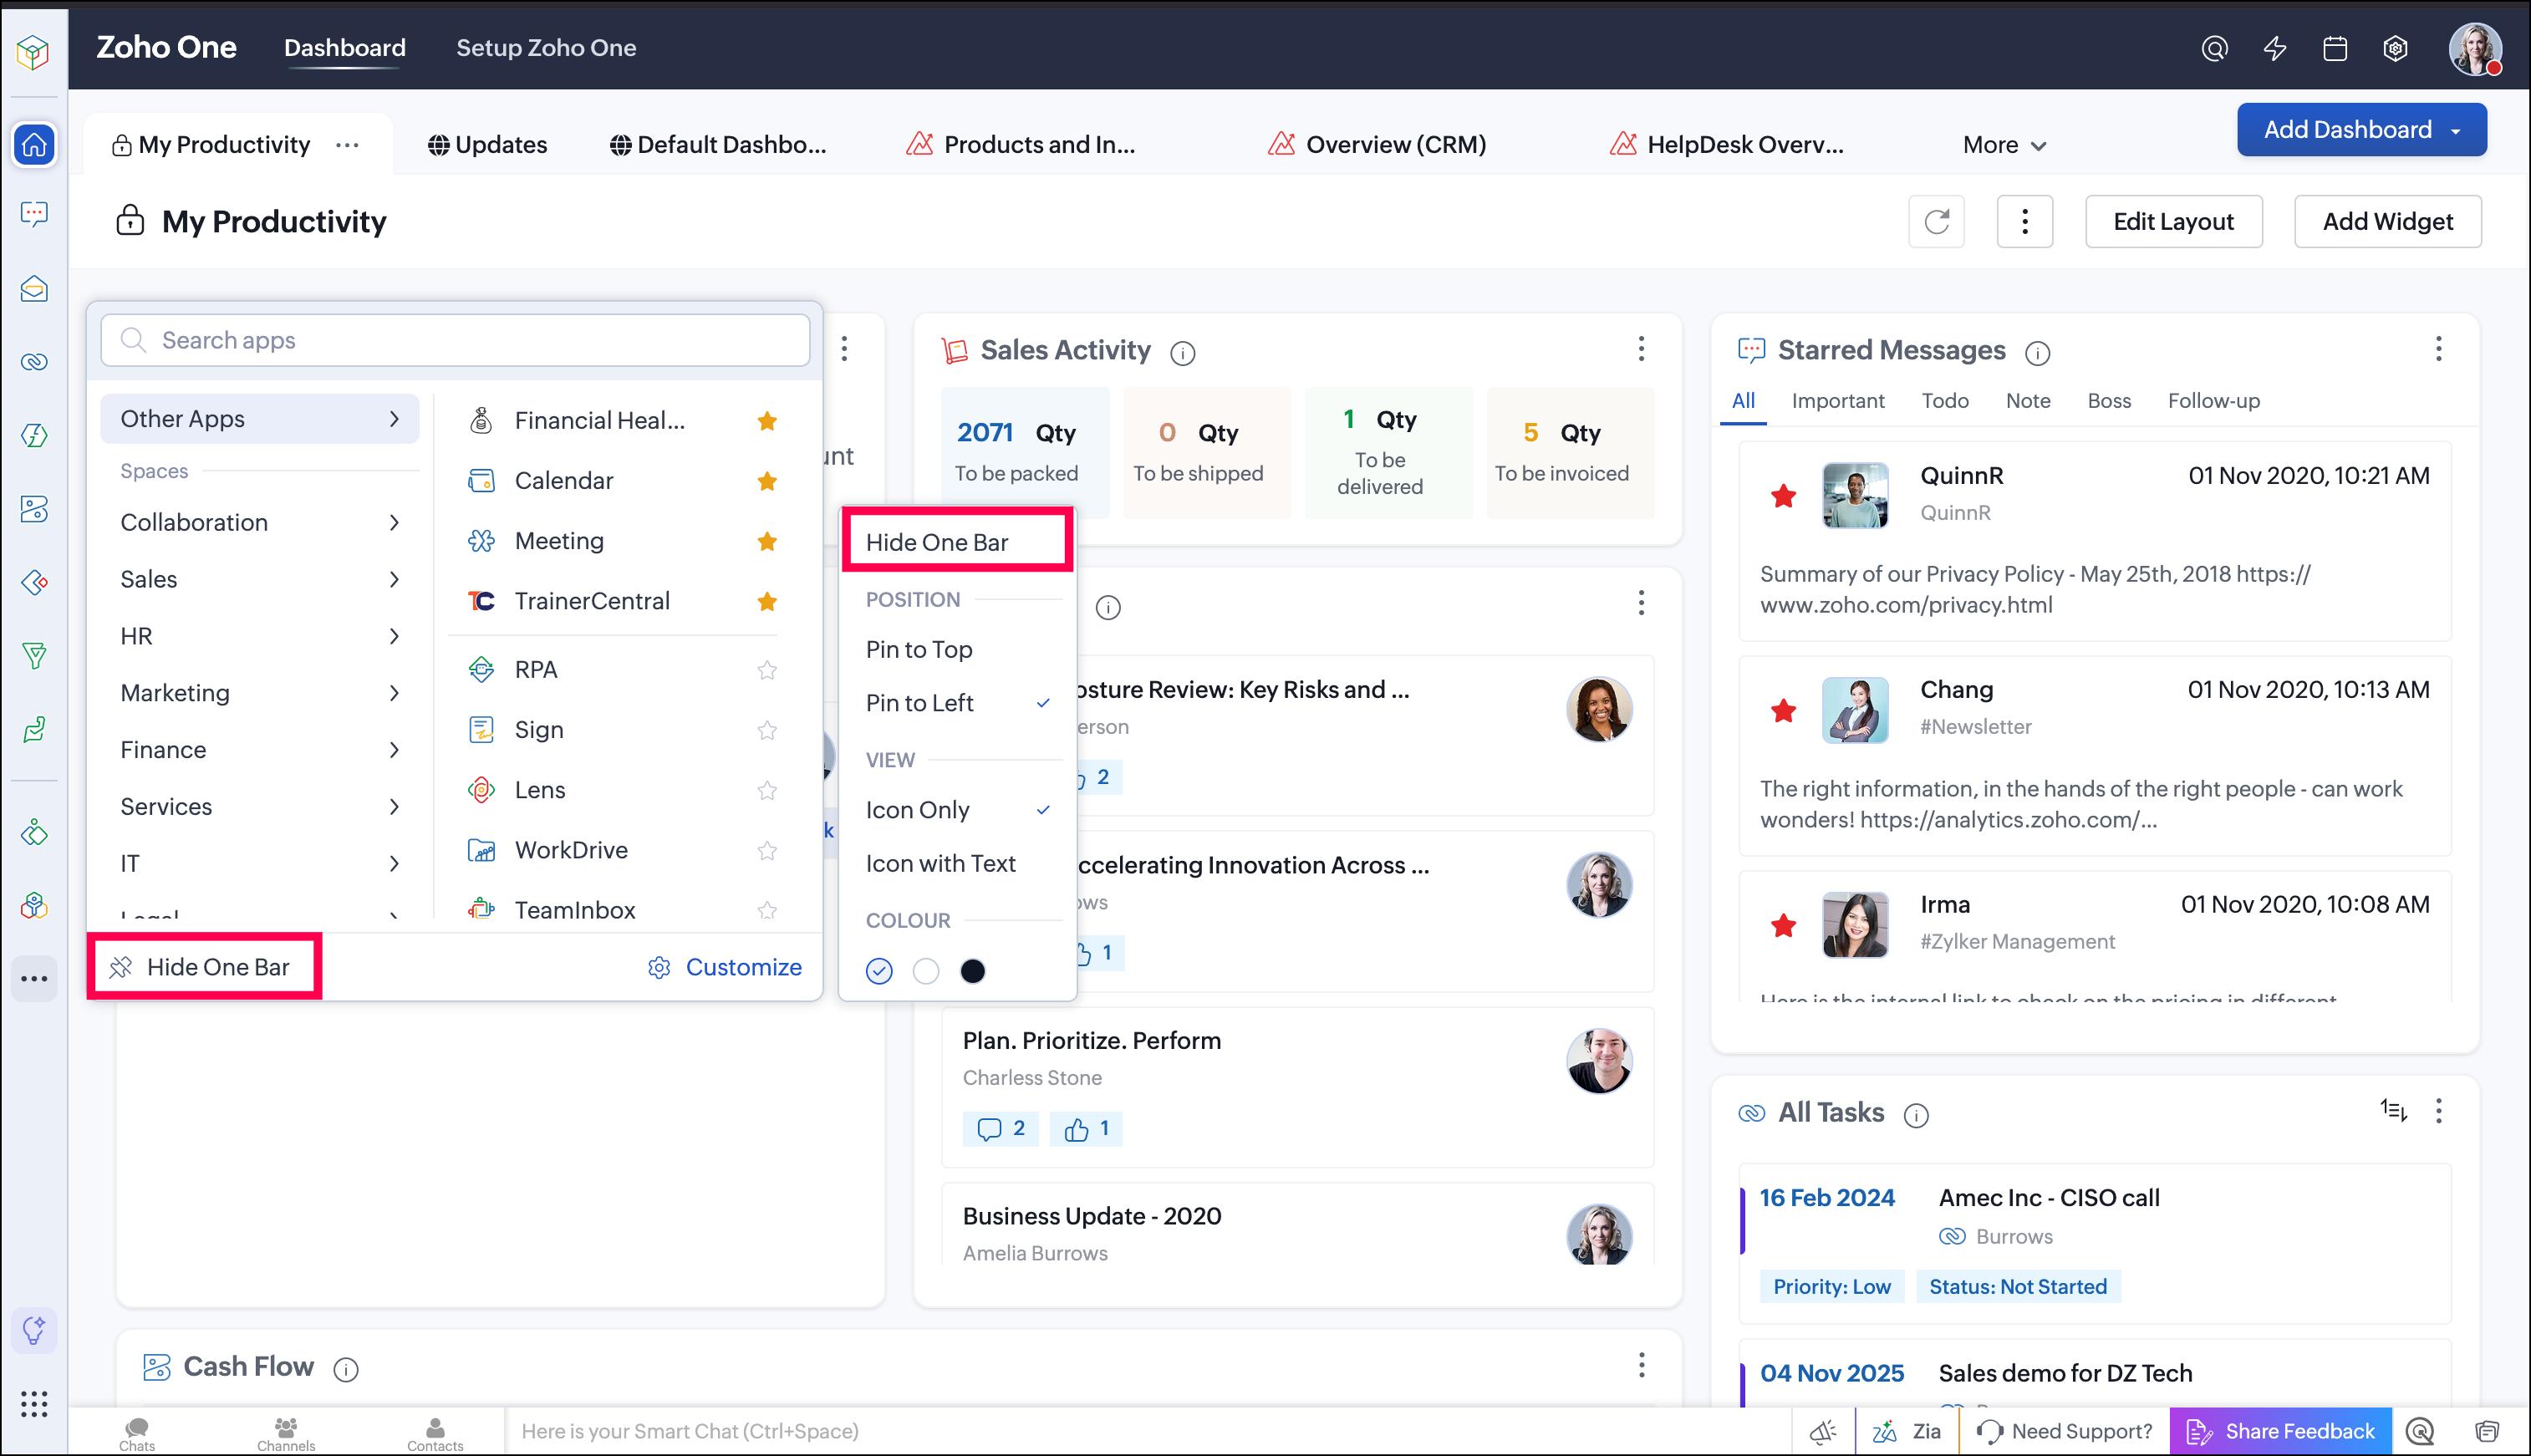
Task: Open the chat bubble app in the One Bar
Action: coord(34,214)
